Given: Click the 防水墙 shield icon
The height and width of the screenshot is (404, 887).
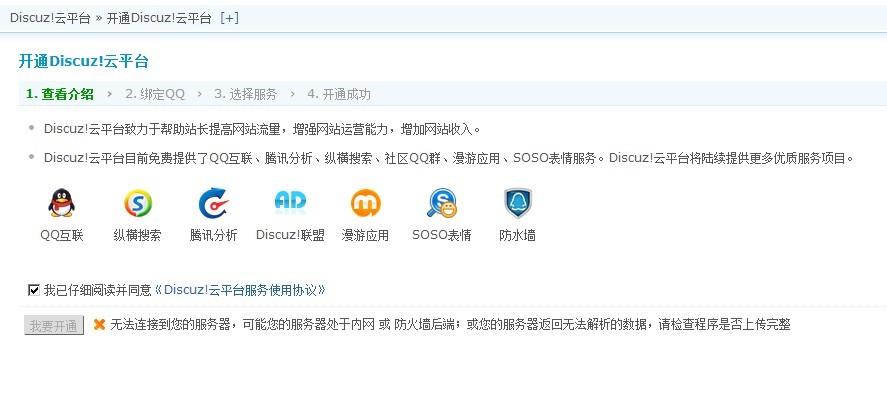Looking at the screenshot, I should click(518, 203).
